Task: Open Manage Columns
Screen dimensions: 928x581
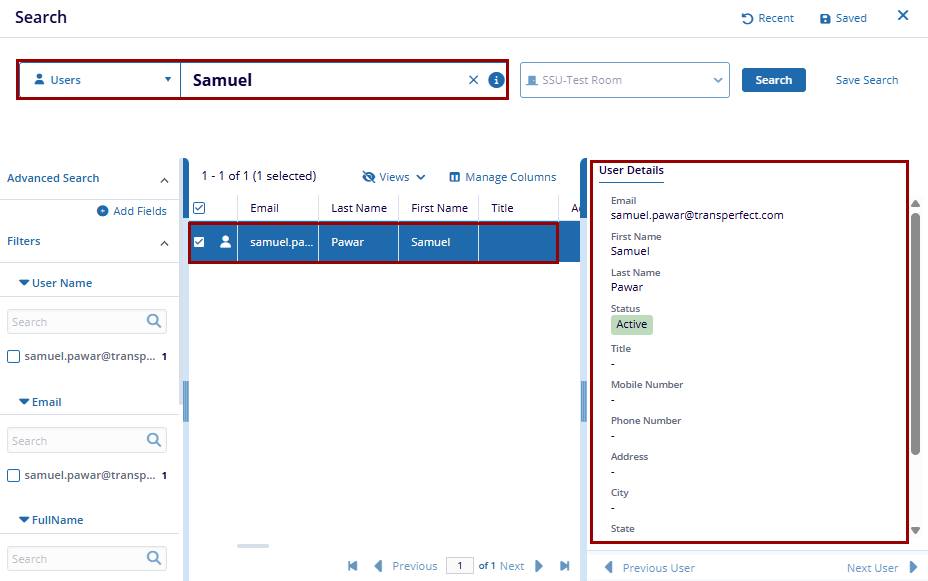Action: point(502,177)
